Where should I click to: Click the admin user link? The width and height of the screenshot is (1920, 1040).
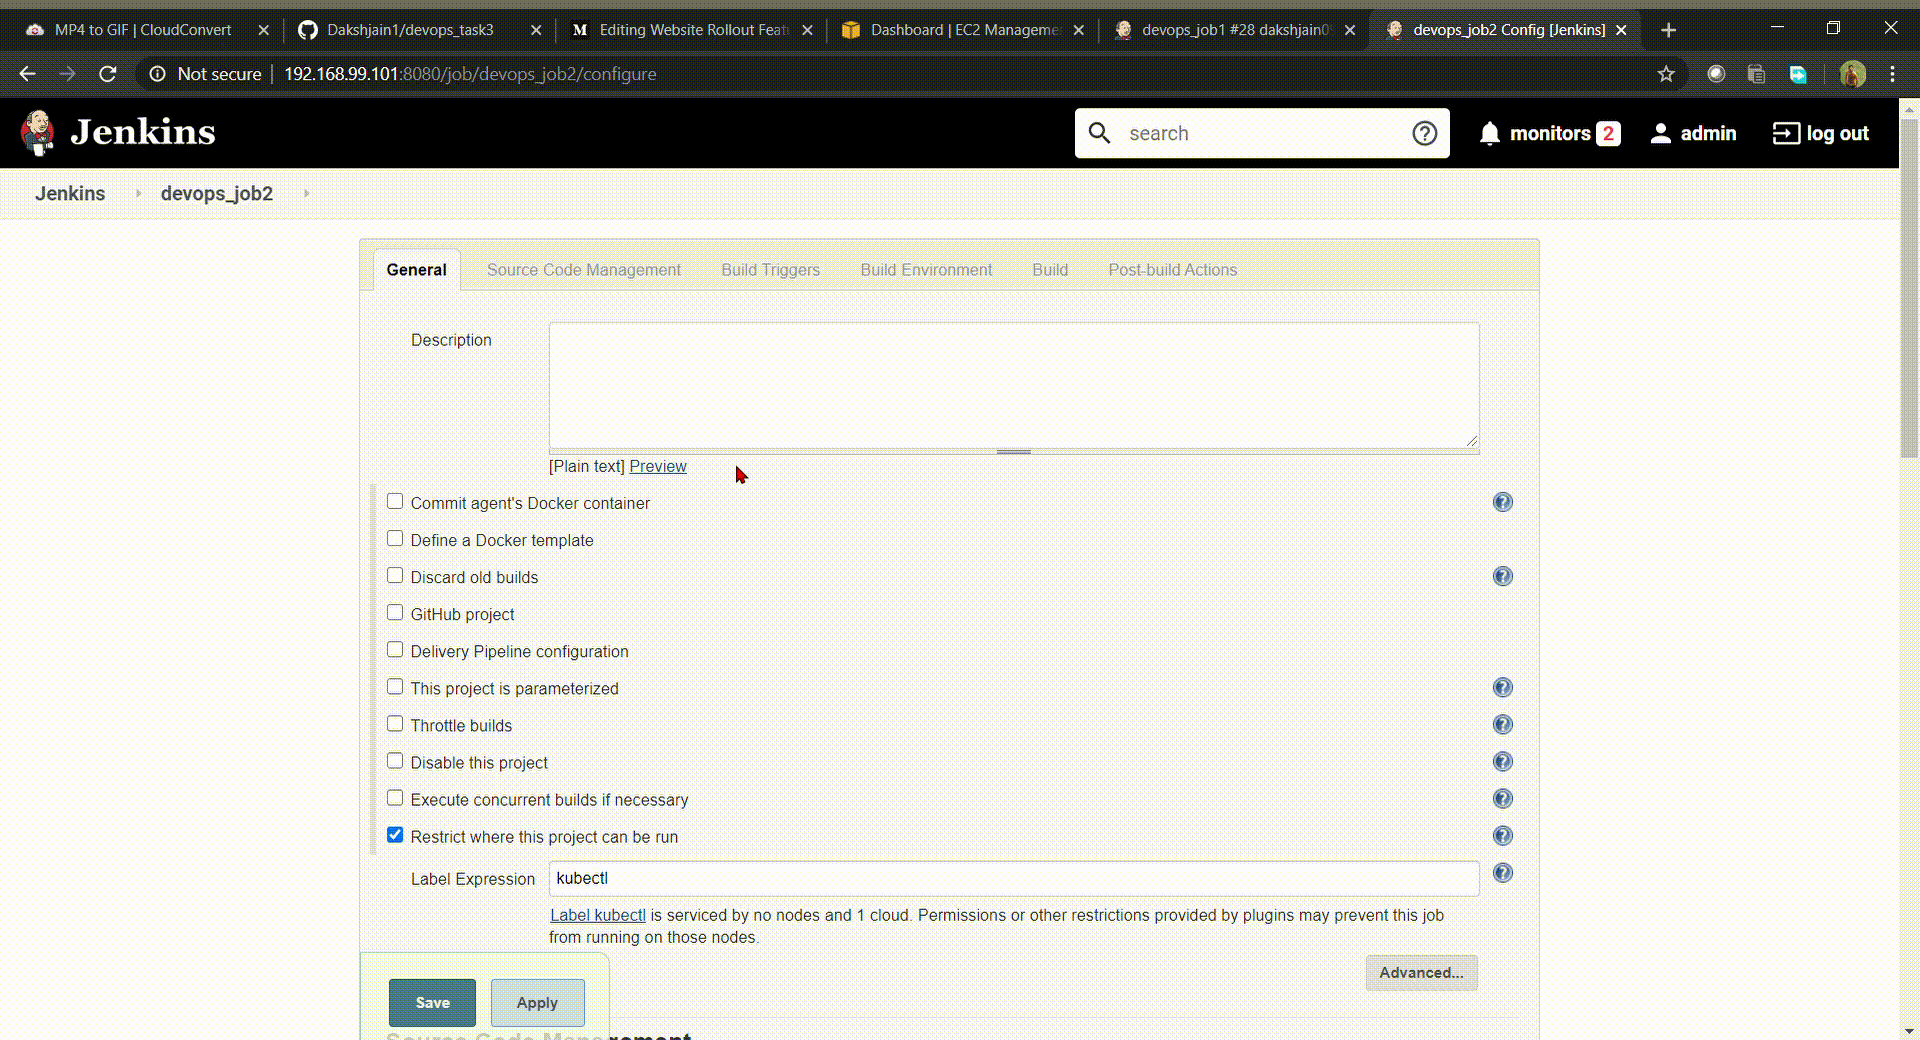coord(1693,133)
